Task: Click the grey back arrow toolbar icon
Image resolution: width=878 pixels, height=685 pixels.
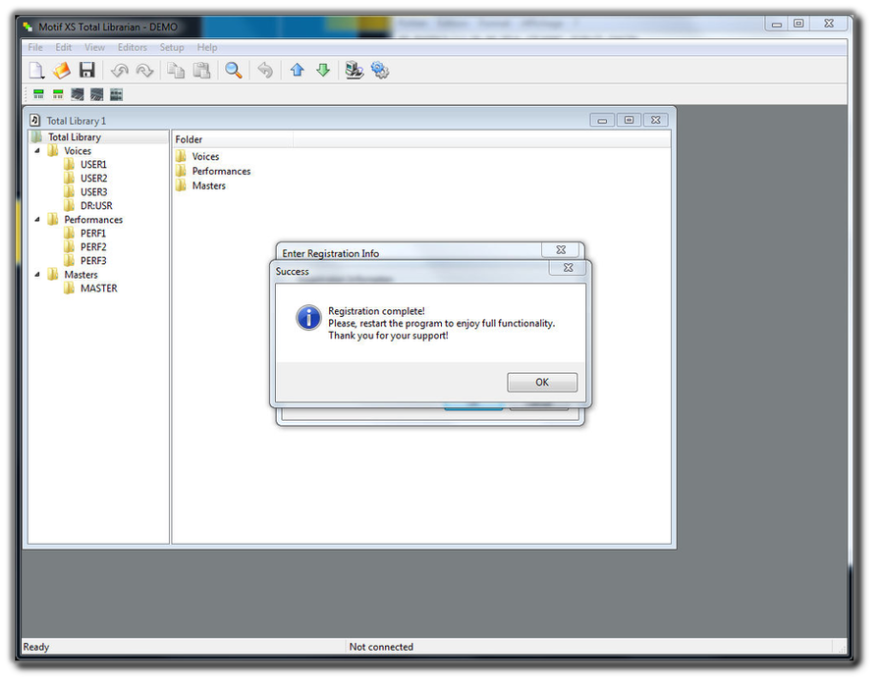Action: [265, 71]
